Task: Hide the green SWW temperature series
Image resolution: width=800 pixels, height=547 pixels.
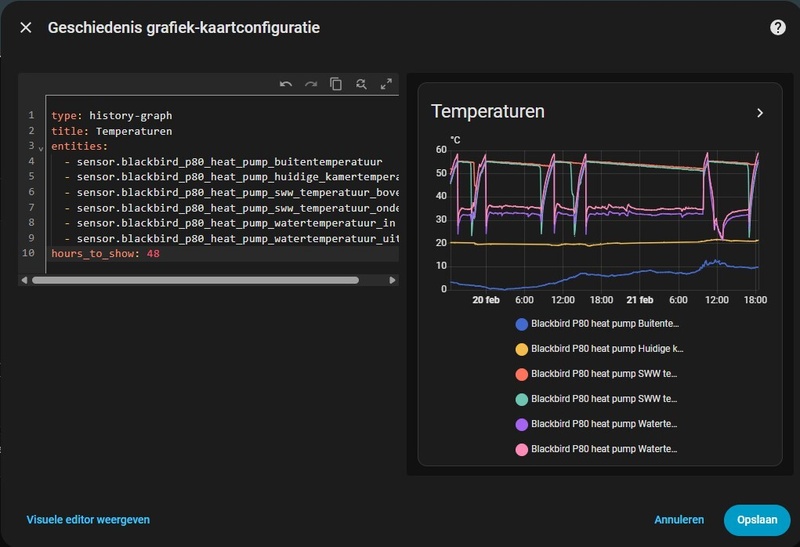Action: (598, 399)
